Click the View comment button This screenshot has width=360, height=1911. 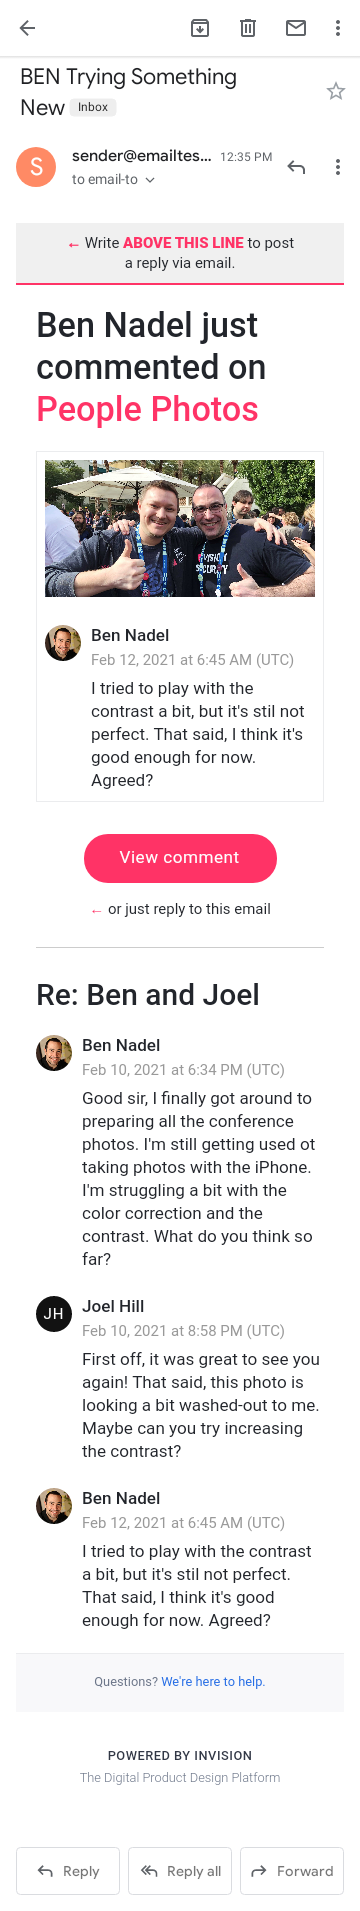click(x=180, y=858)
